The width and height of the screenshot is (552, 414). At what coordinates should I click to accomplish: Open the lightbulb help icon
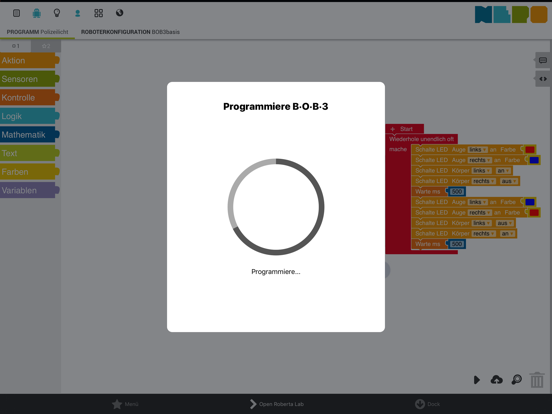(57, 13)
